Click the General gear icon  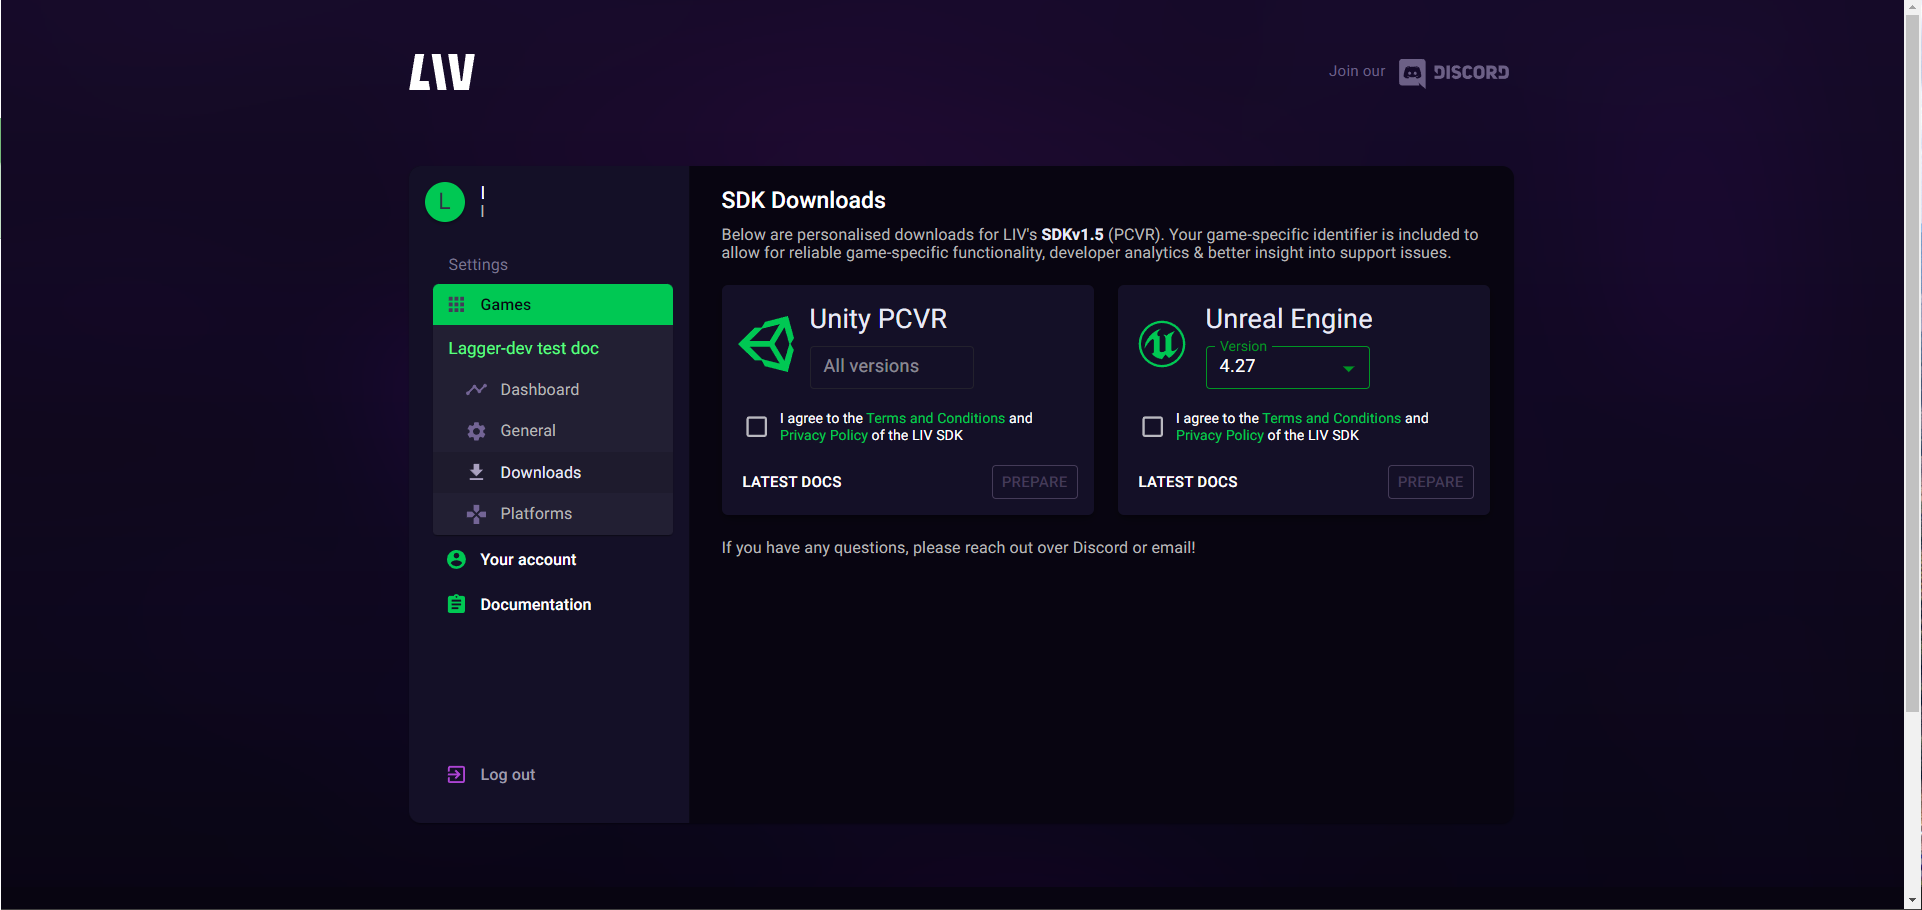(x=476, y=431)
